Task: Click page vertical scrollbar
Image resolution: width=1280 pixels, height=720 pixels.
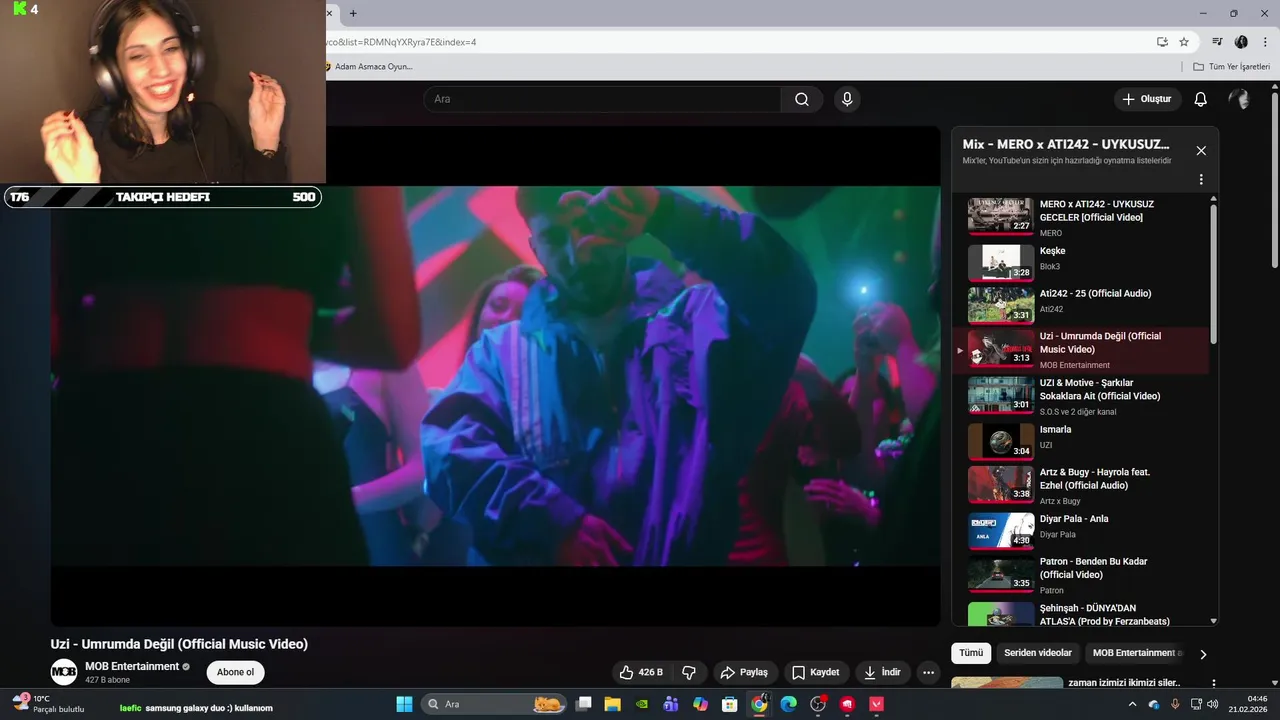Action: point(1274,180)
